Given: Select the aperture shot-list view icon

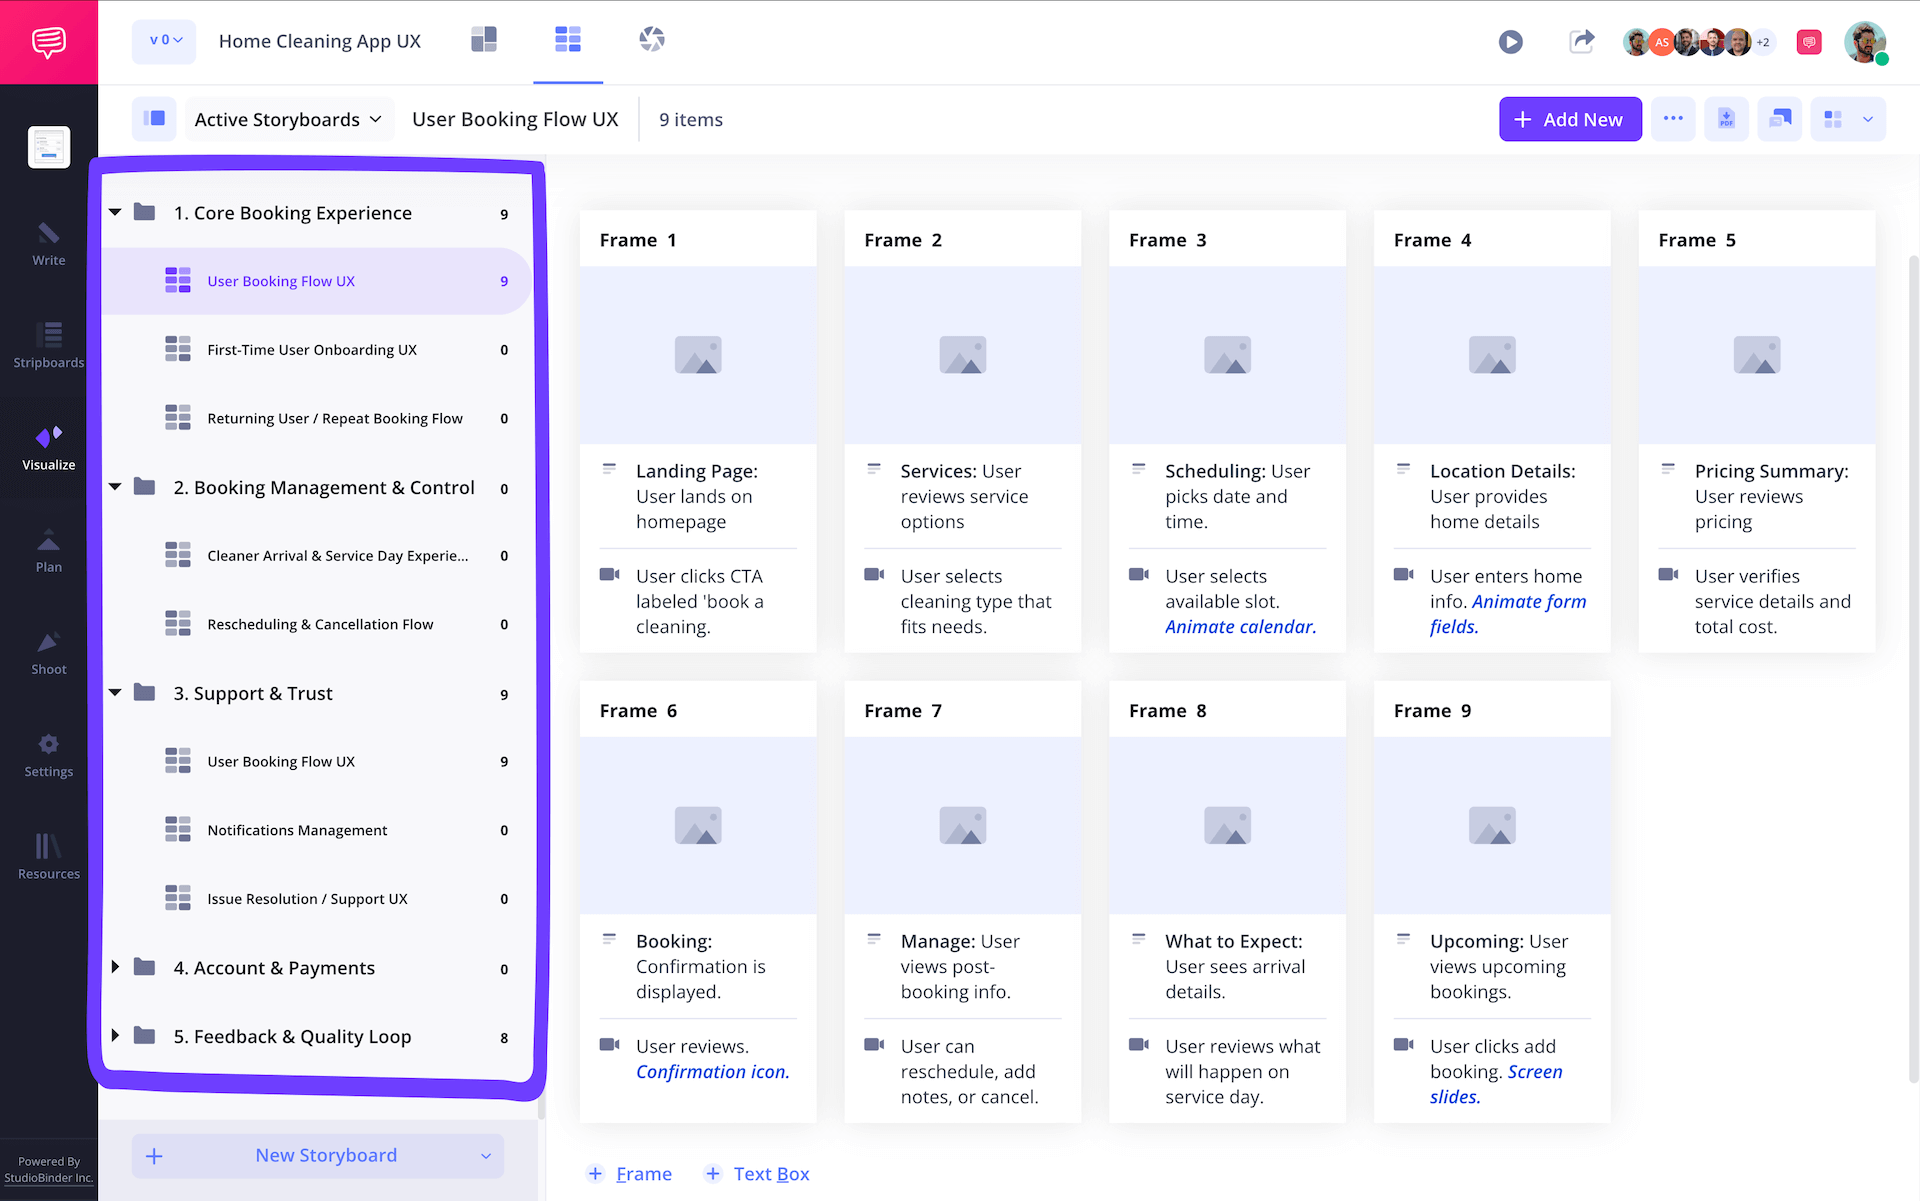Looking at the screenshot, I should (652, 40).
